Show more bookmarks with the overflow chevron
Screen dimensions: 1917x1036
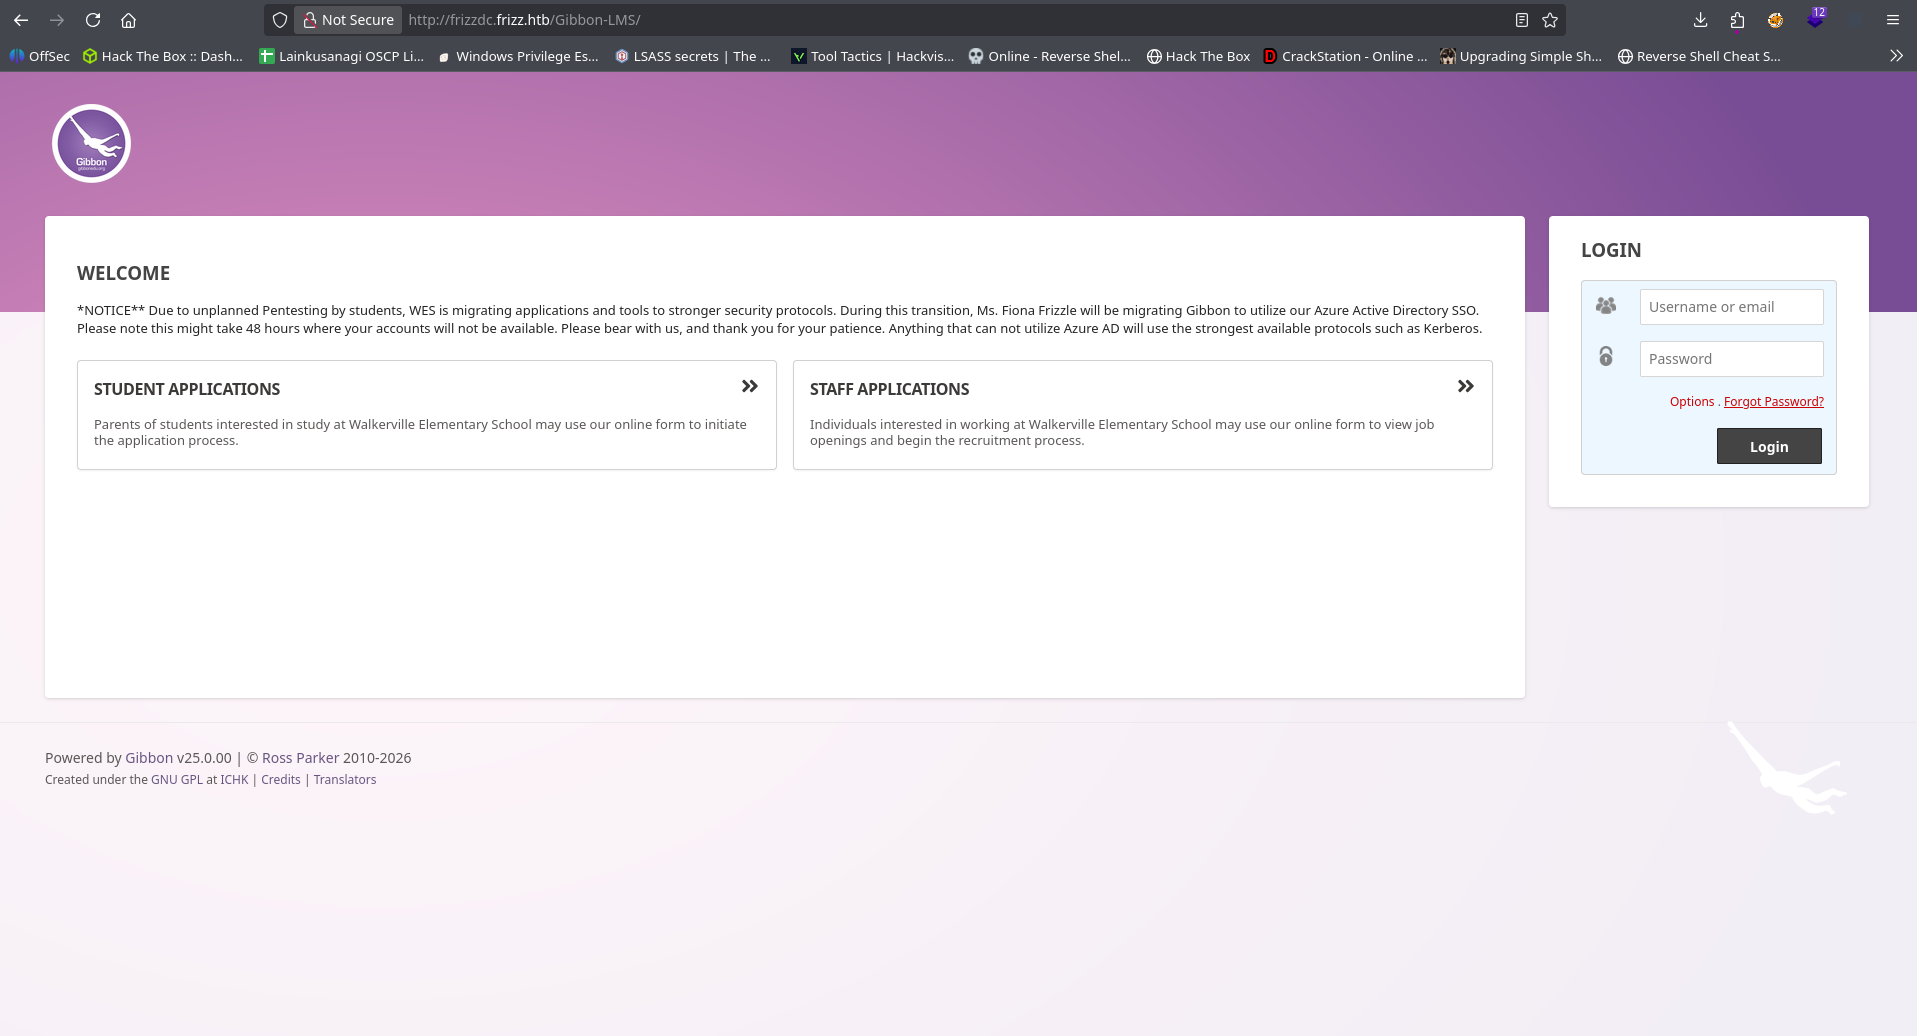pyautogui.click(x=1895, y=56)
